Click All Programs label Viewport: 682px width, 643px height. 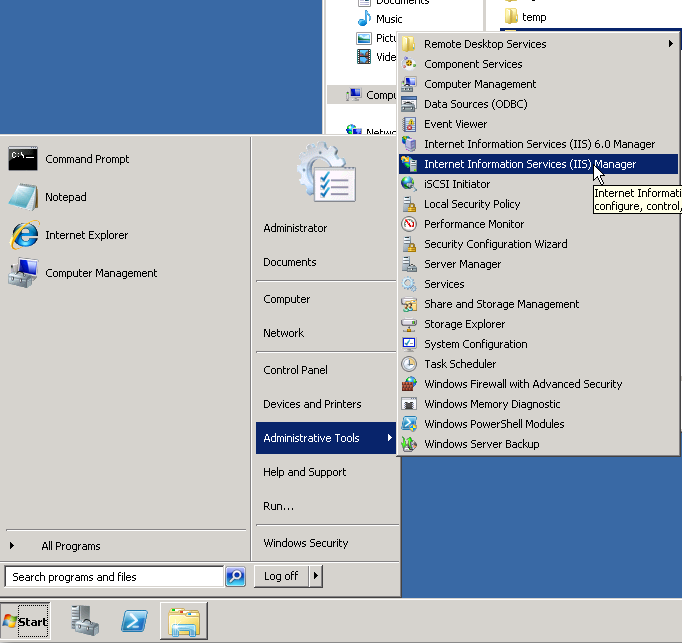[x=71, y=546]
